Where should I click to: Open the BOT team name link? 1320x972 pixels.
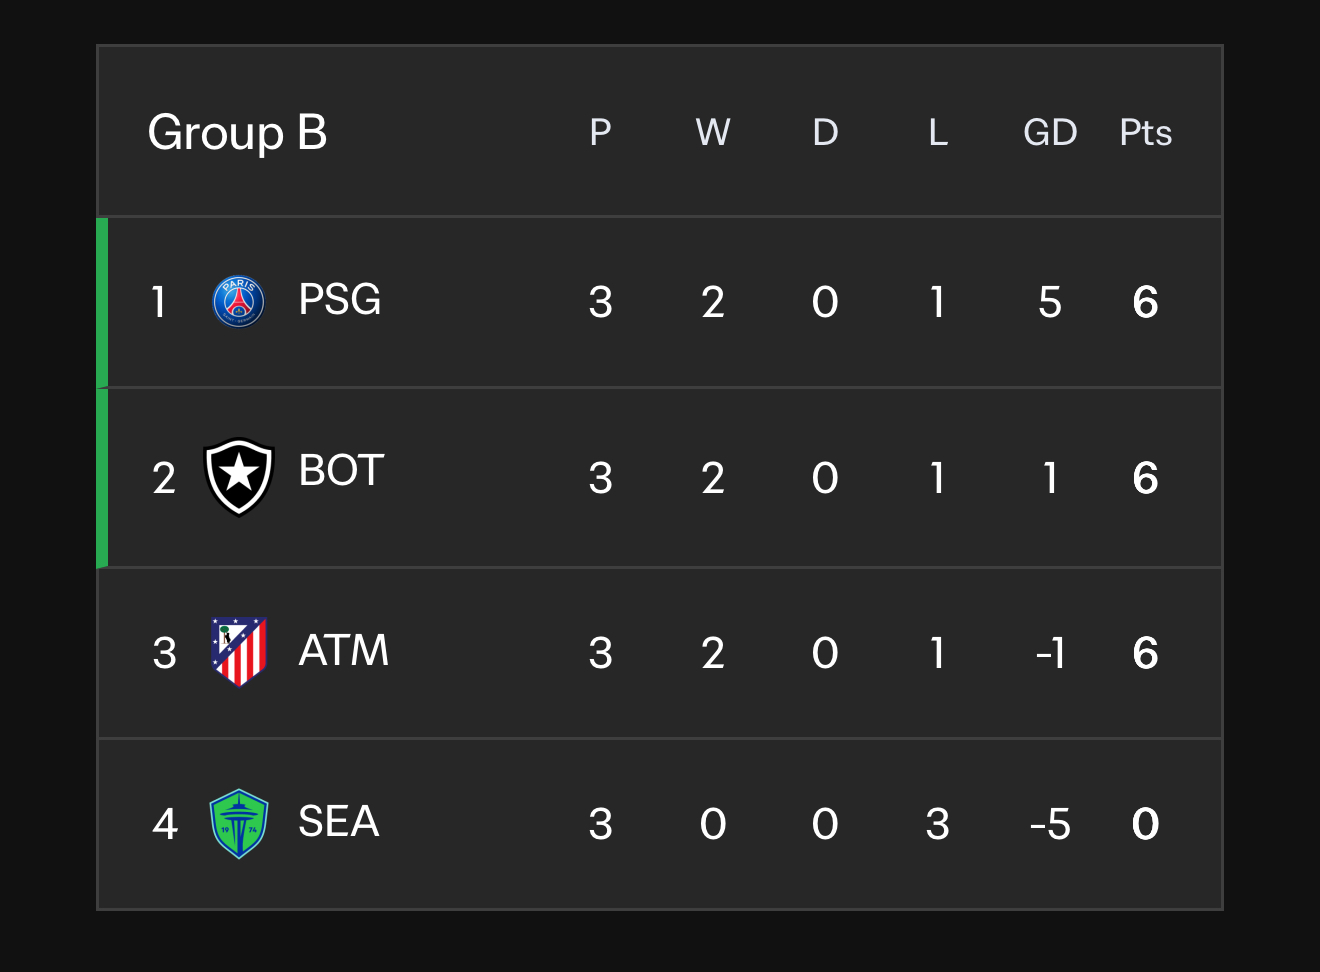click(341, 471)
